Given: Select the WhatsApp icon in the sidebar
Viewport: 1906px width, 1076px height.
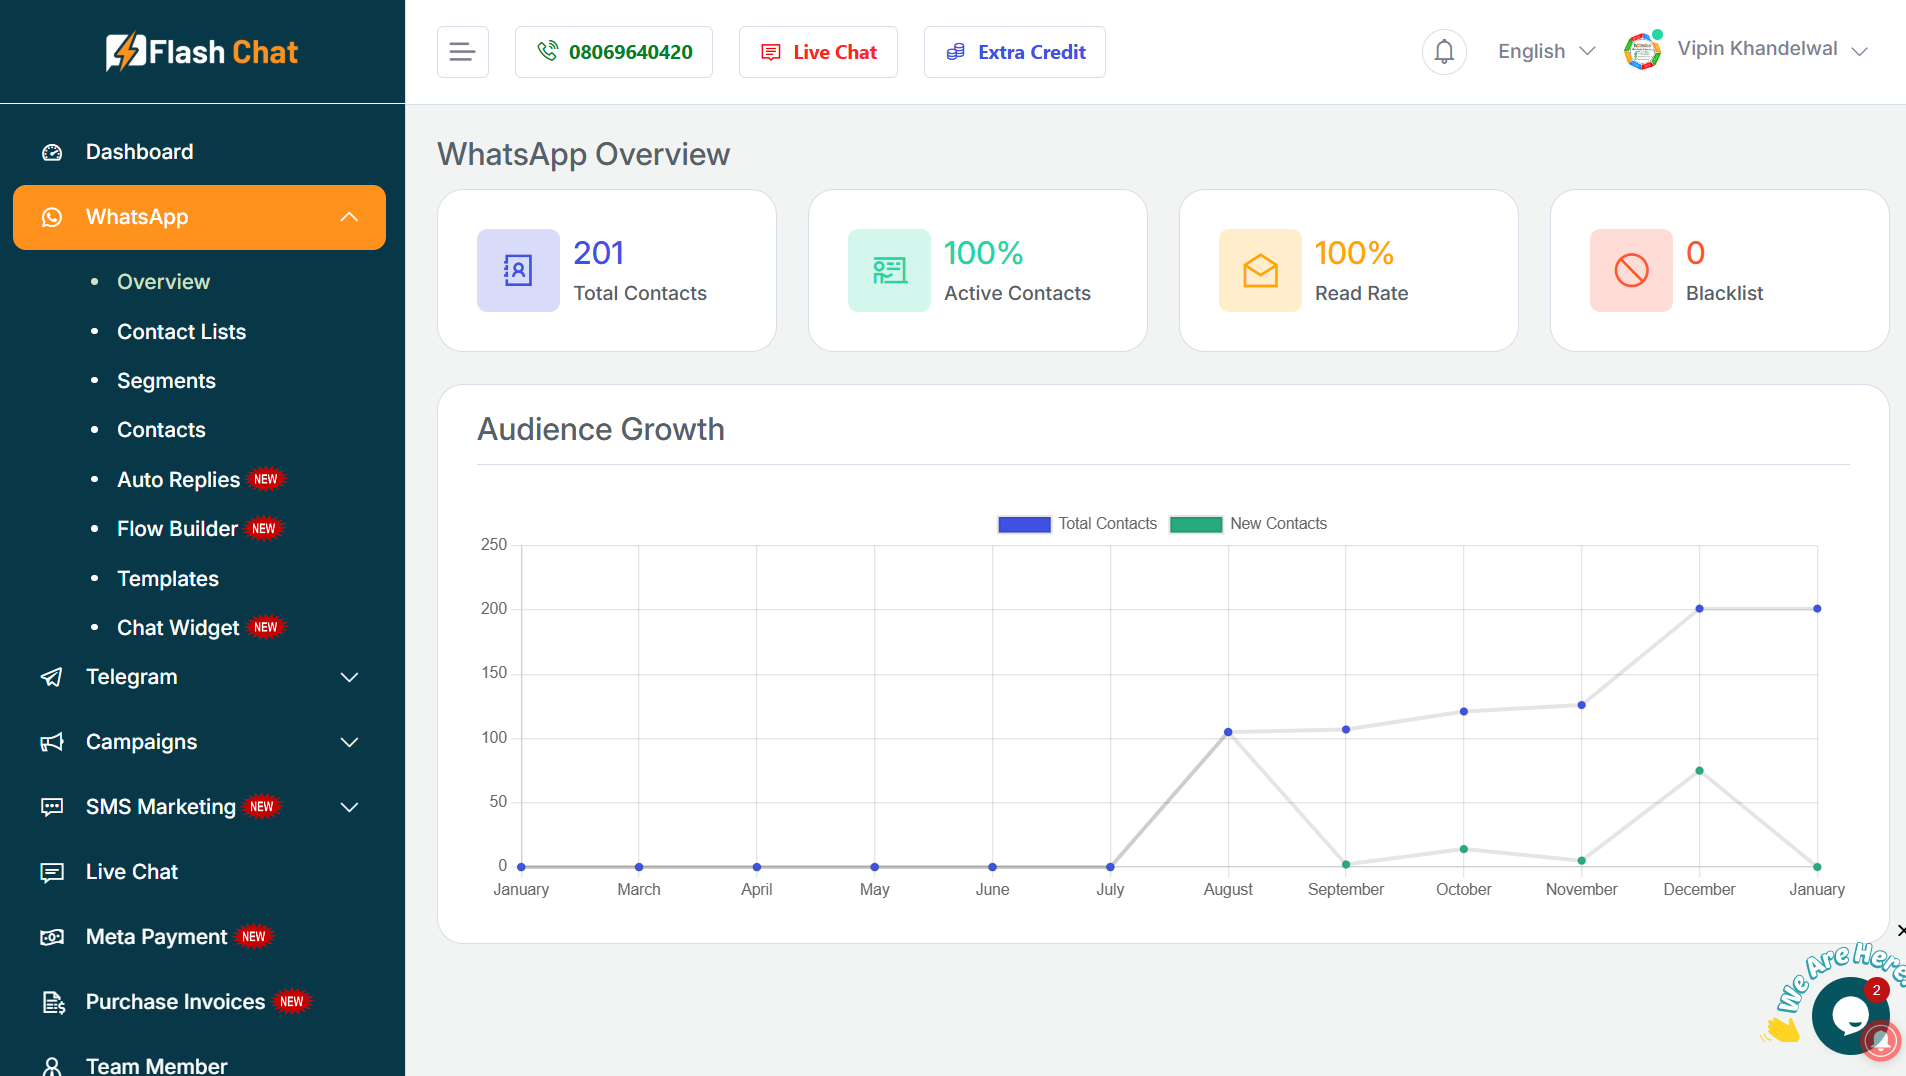Looking at the screenshot, I should tap(52, 217).
